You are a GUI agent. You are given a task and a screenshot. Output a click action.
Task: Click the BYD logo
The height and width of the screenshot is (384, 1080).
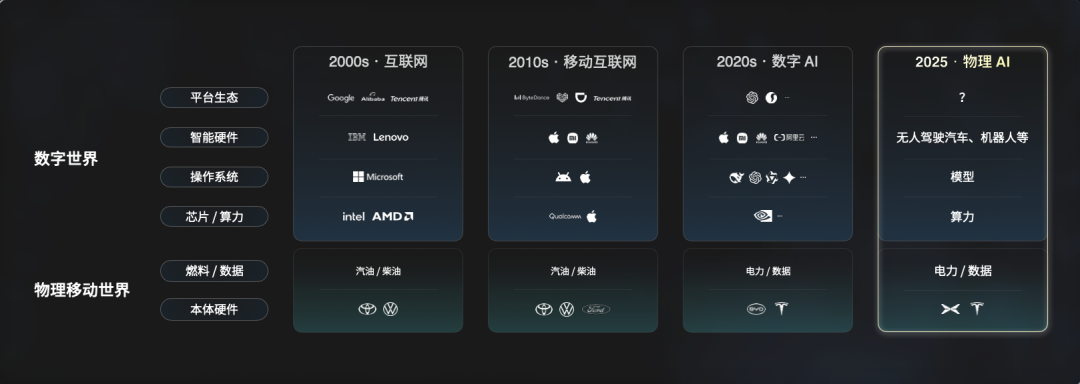point(756,310)
